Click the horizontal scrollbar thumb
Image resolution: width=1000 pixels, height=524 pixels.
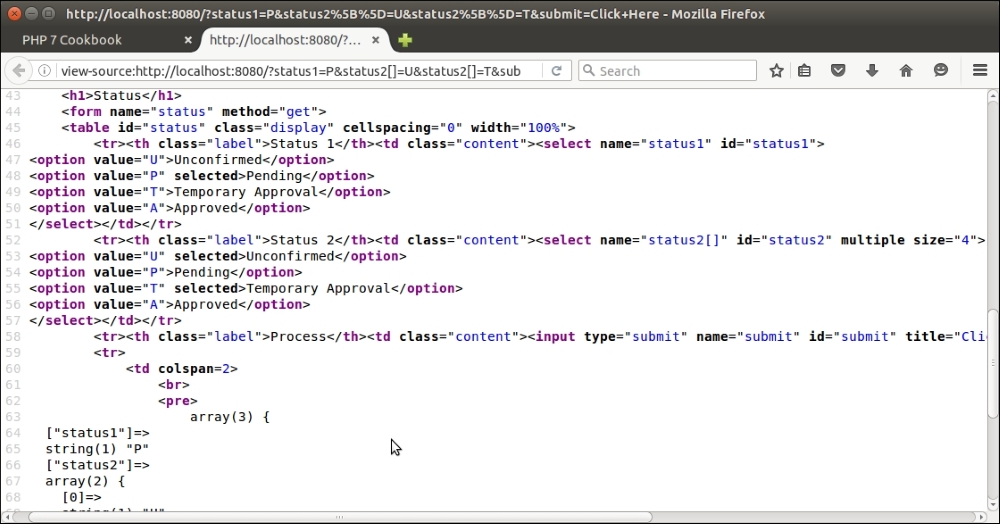pyautogui.click(x=339, y=517)
